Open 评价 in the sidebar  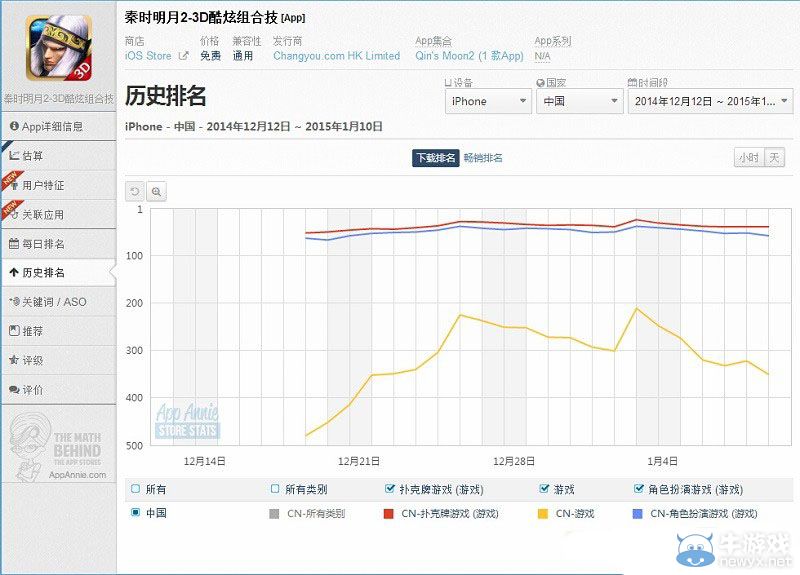[59, 390]
